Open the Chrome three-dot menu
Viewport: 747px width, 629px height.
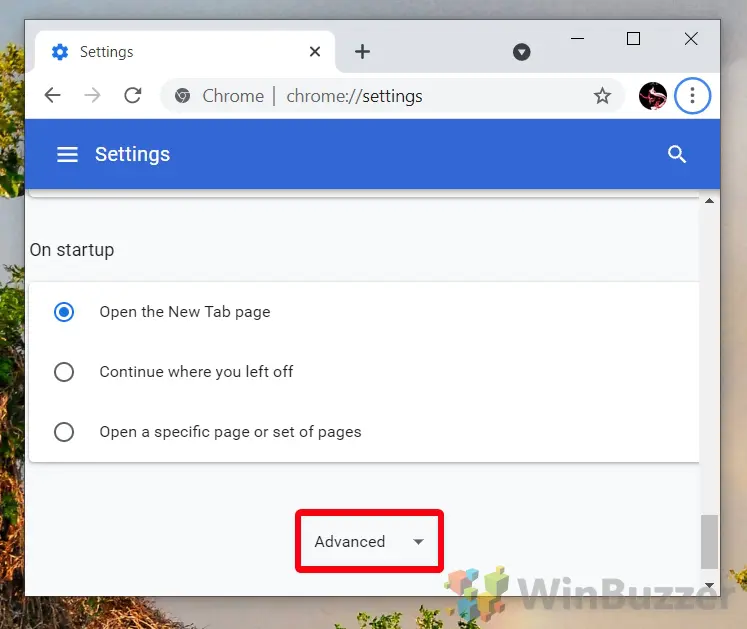coord(692,96)
